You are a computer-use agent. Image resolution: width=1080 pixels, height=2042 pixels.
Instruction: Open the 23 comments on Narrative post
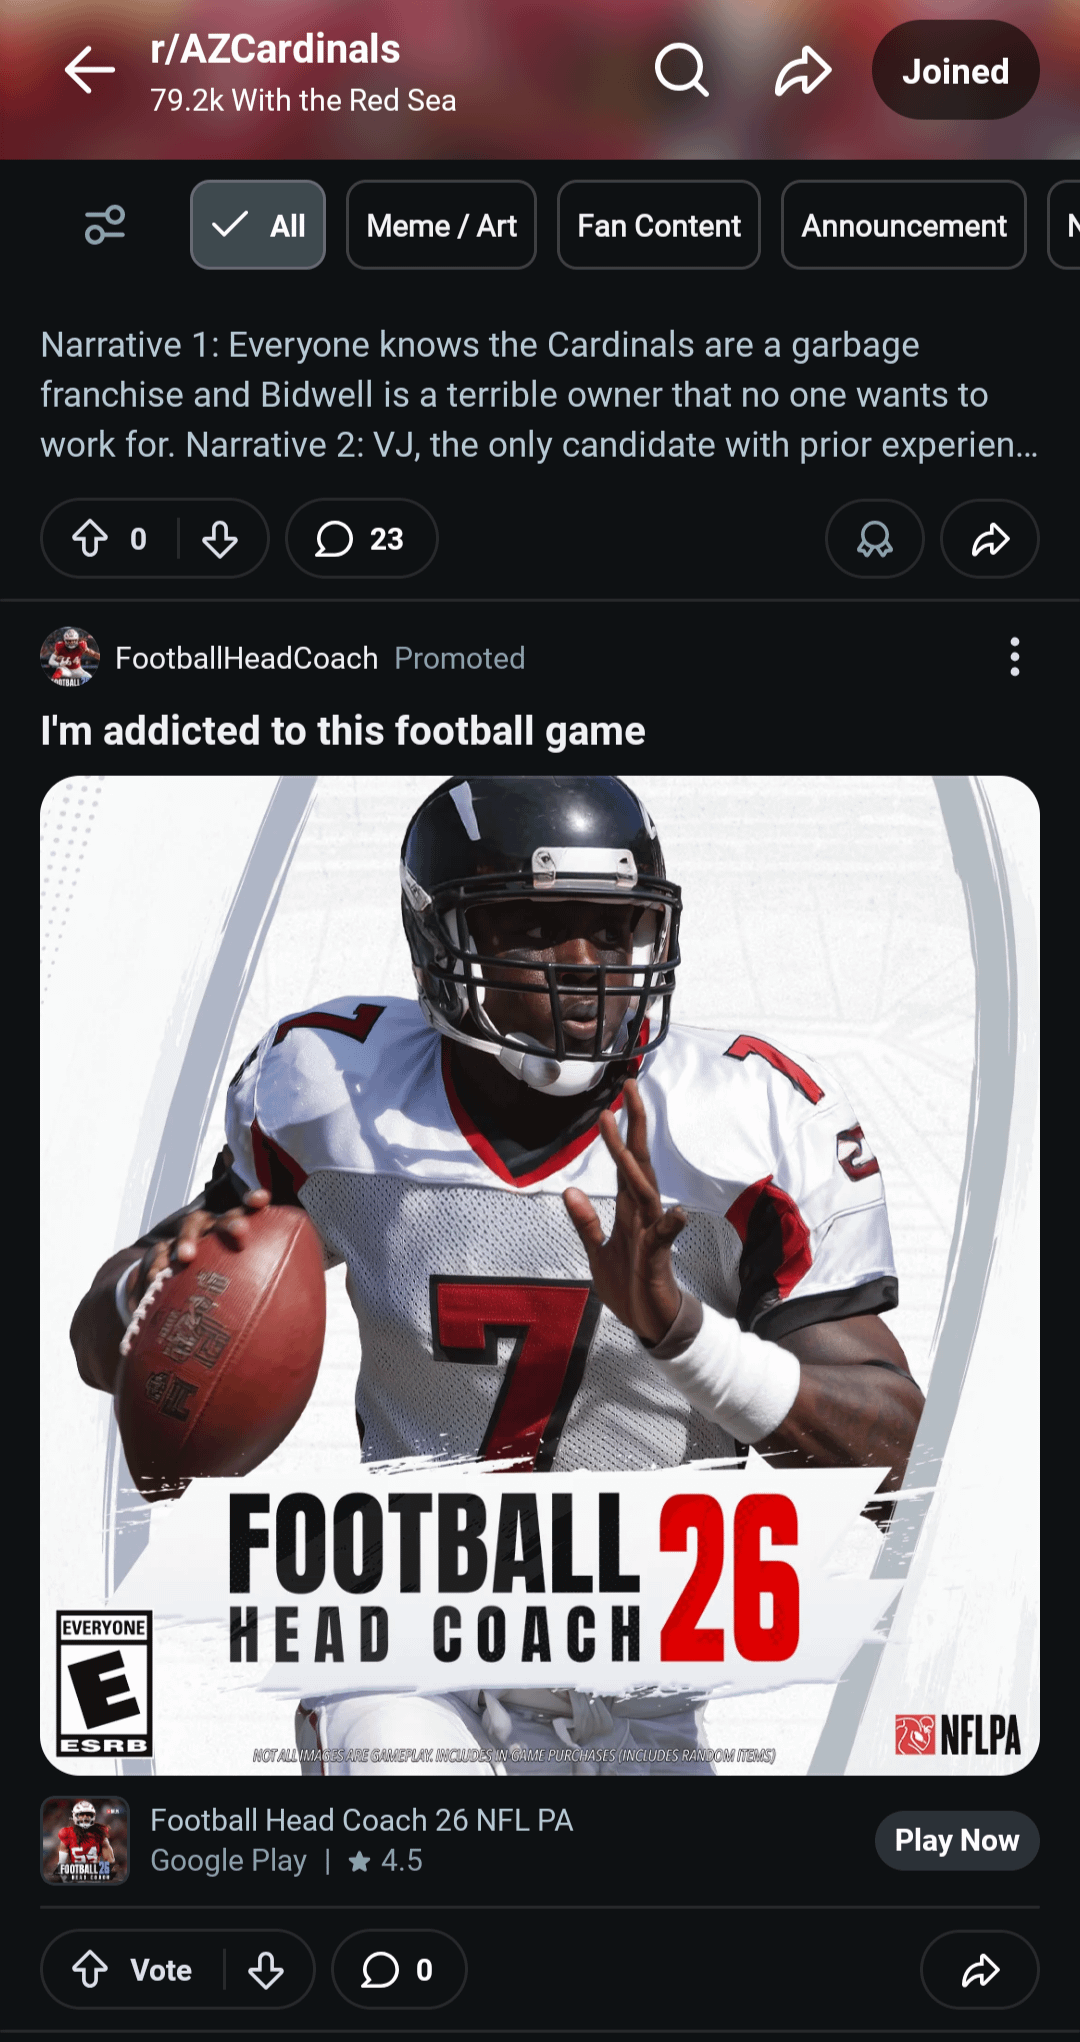point(361,539)
